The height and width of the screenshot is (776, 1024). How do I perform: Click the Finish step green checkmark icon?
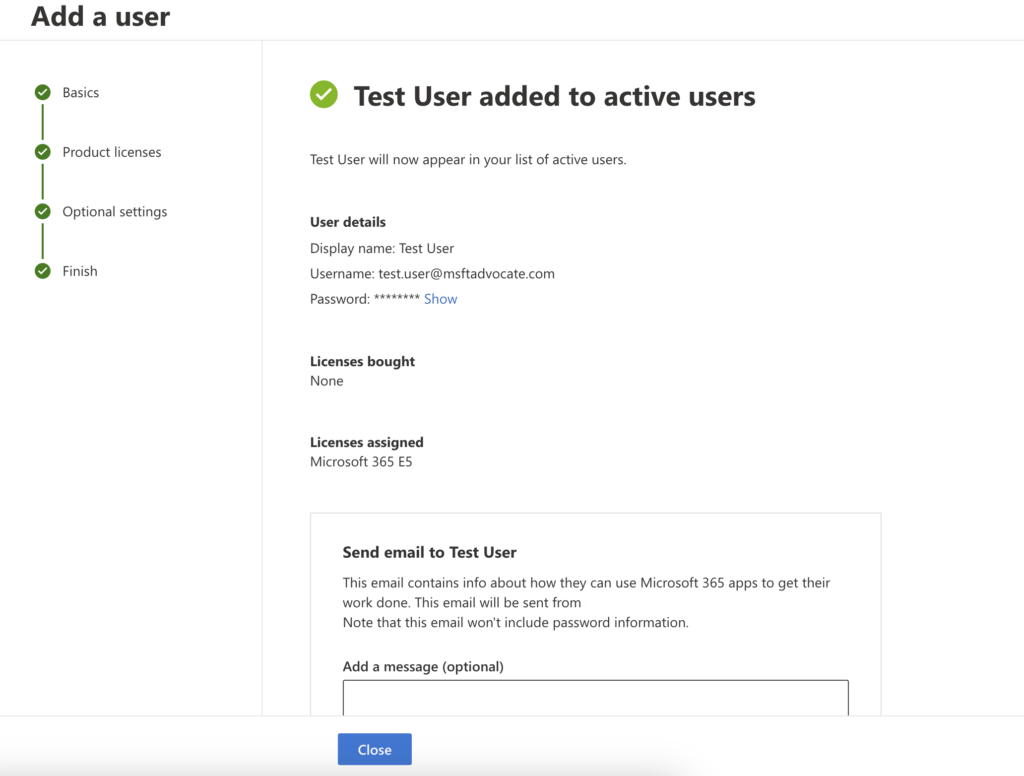pos(42,271)
